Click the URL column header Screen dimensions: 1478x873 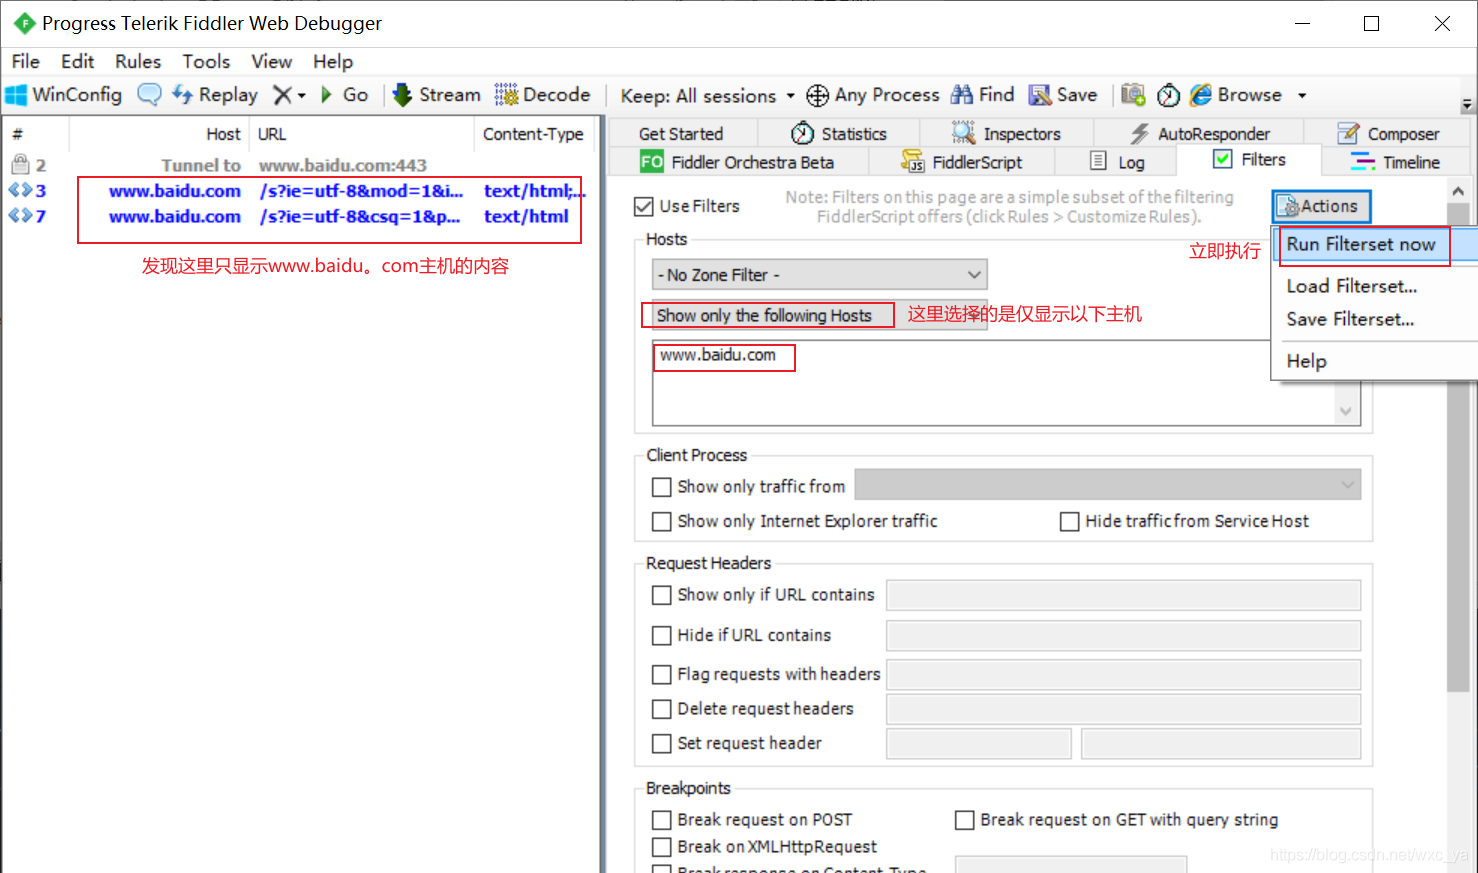(361, 134)
